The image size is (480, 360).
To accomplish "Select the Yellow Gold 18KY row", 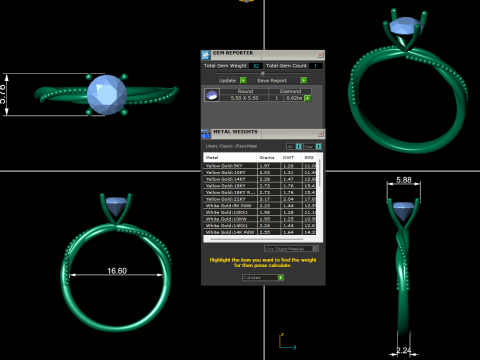I will tap(260, 186).
